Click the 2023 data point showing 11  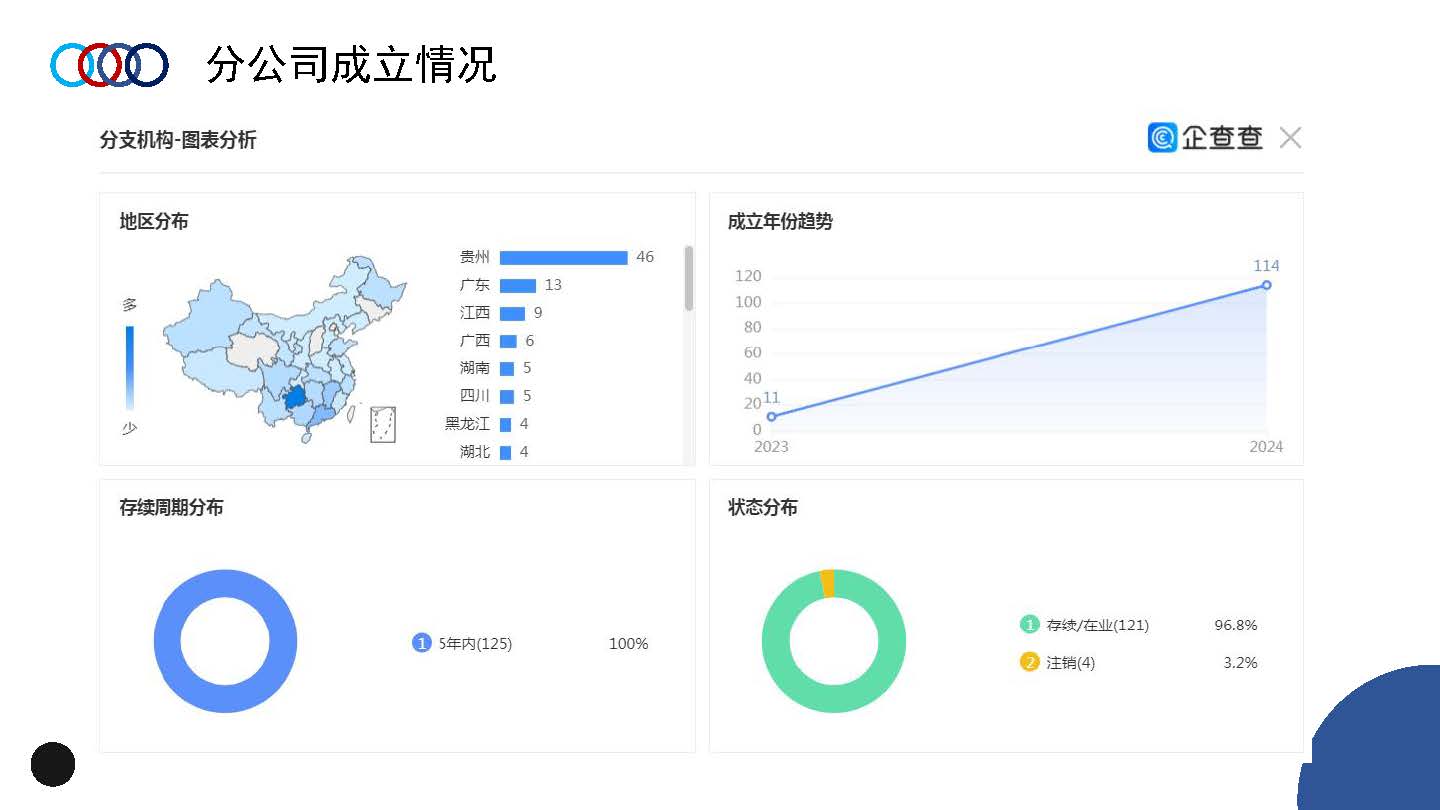click(x=771, y=416)
